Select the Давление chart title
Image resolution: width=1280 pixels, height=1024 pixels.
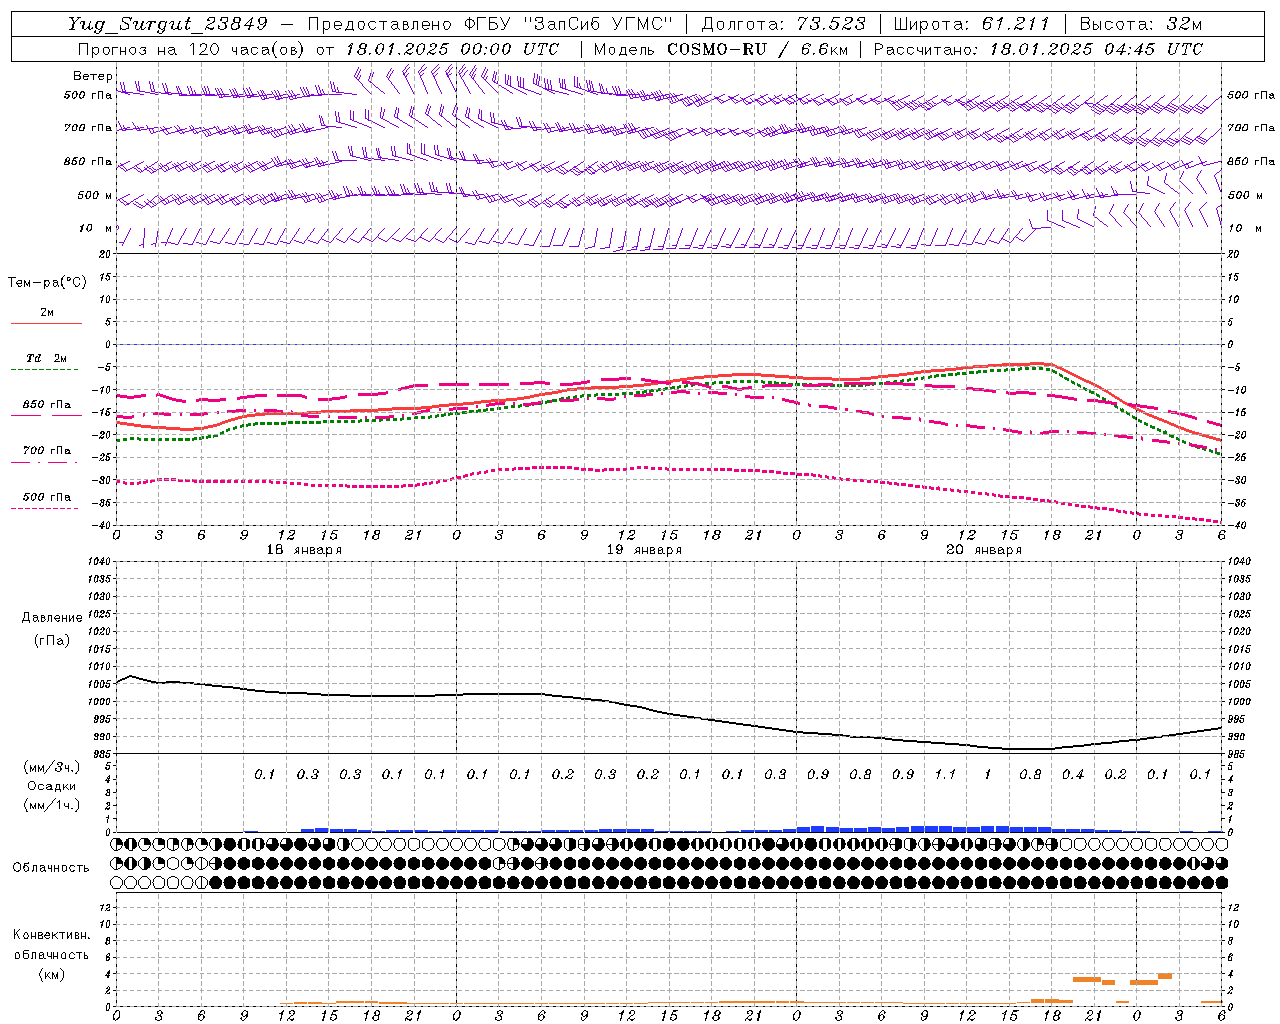point(52,618)
